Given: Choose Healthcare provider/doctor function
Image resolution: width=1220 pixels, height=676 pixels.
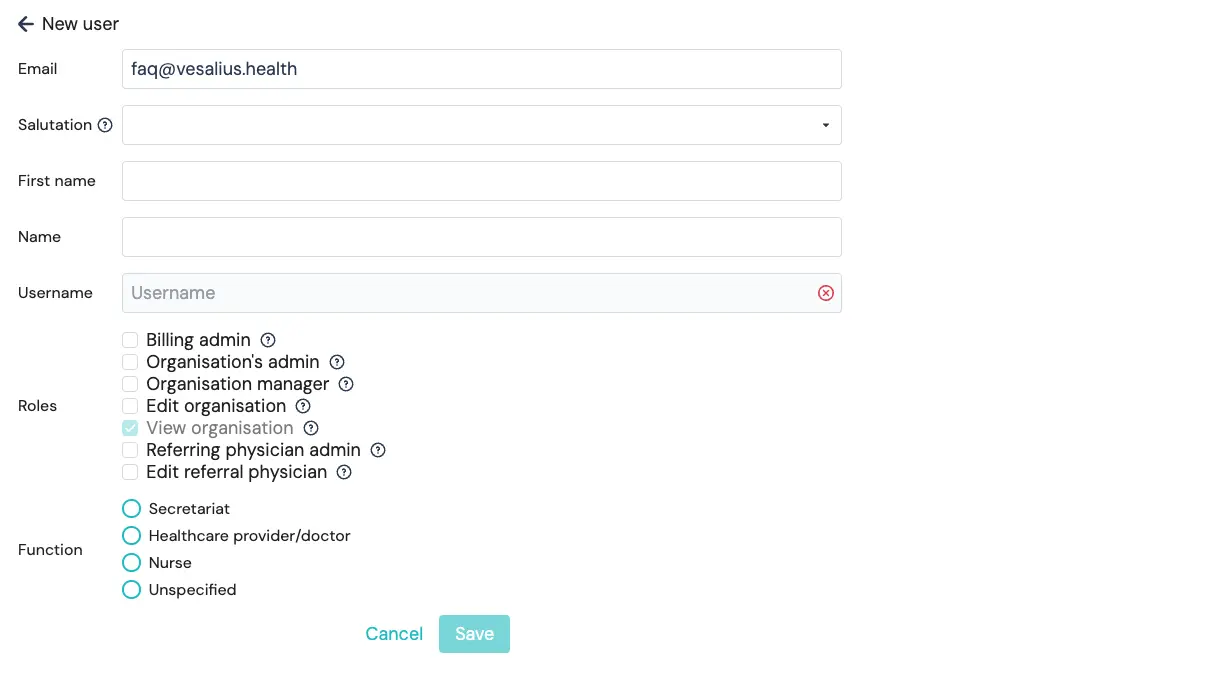Looking at the screenshot, I should point(131,536).
